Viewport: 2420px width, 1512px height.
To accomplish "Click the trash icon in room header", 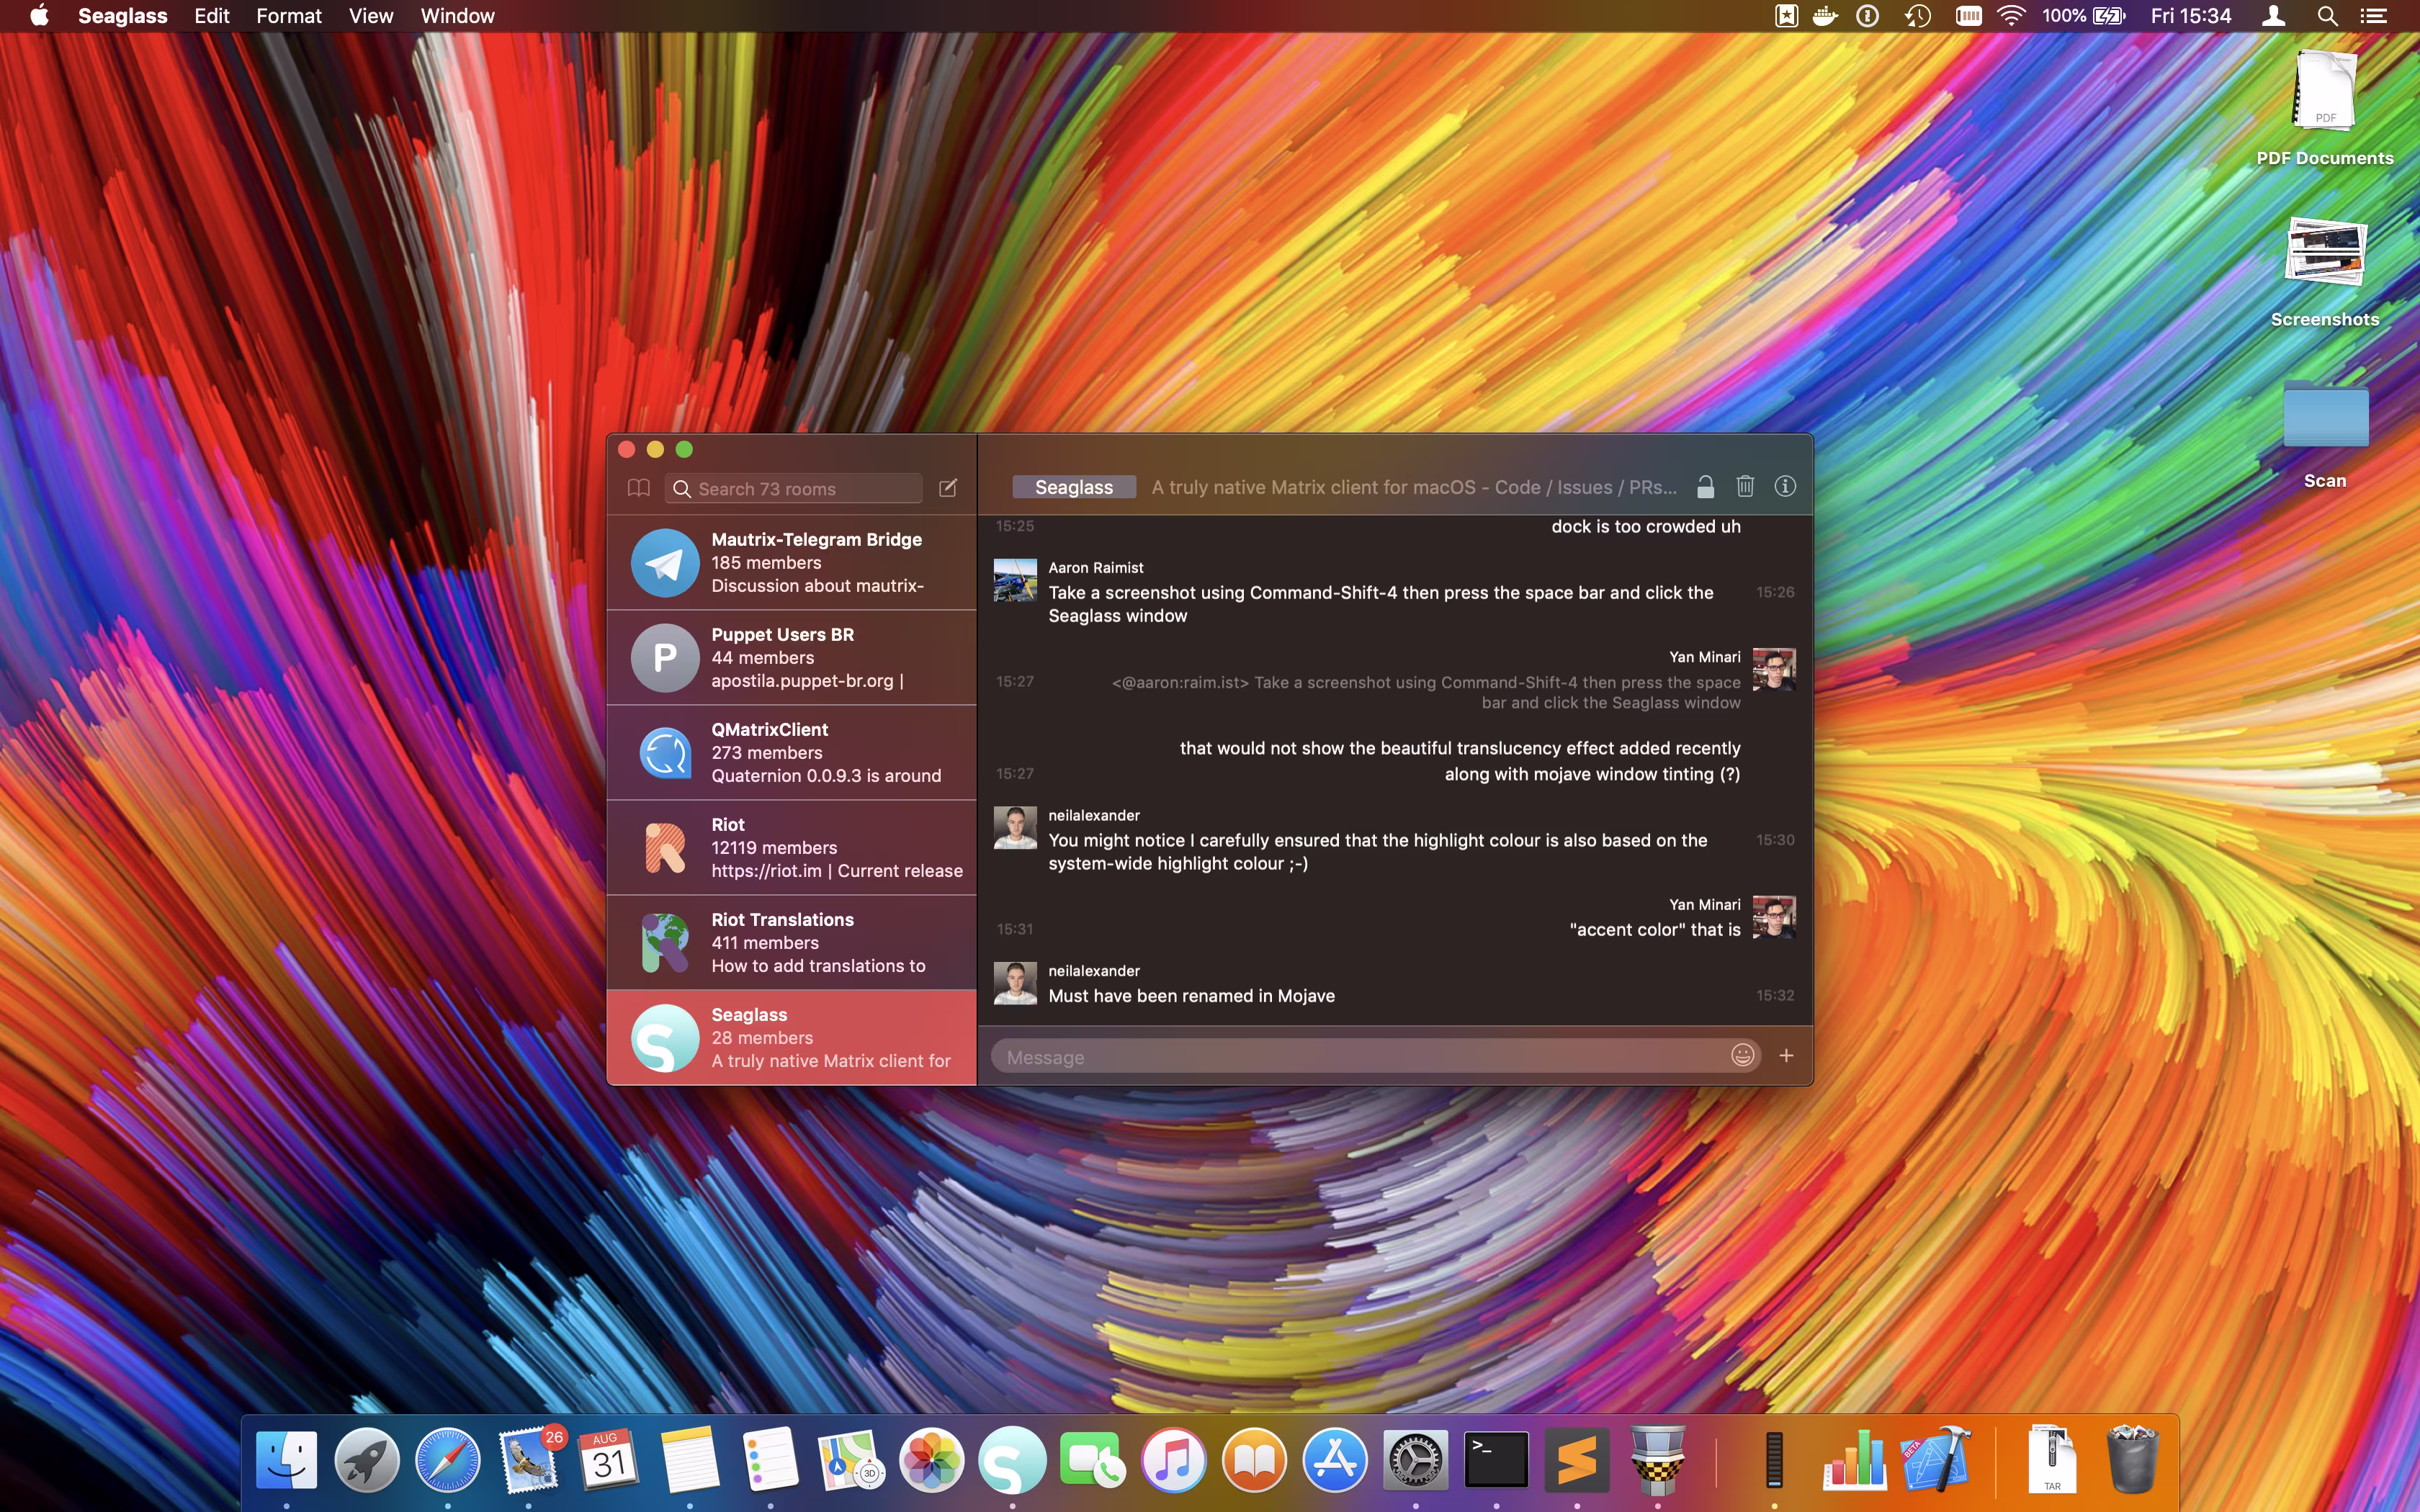I will coord(1745,486).
